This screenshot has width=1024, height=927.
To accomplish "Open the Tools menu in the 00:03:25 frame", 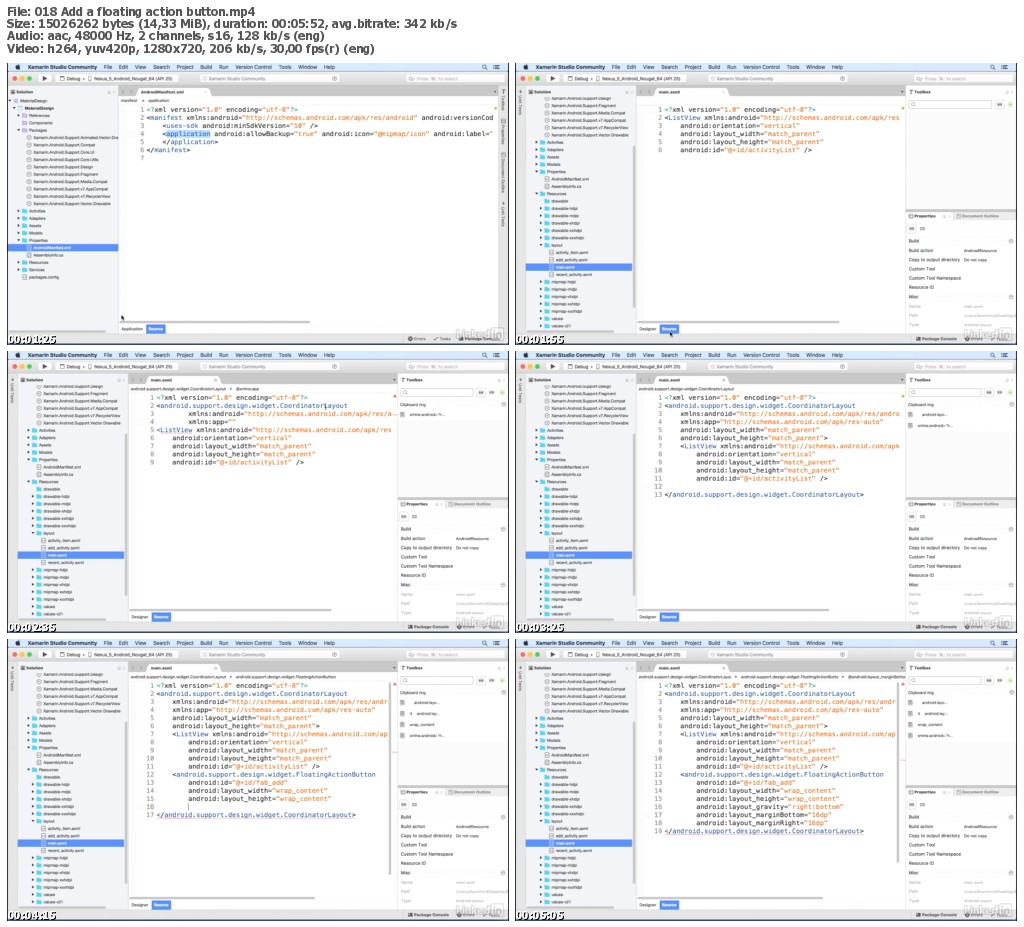I will click(793, 355).
